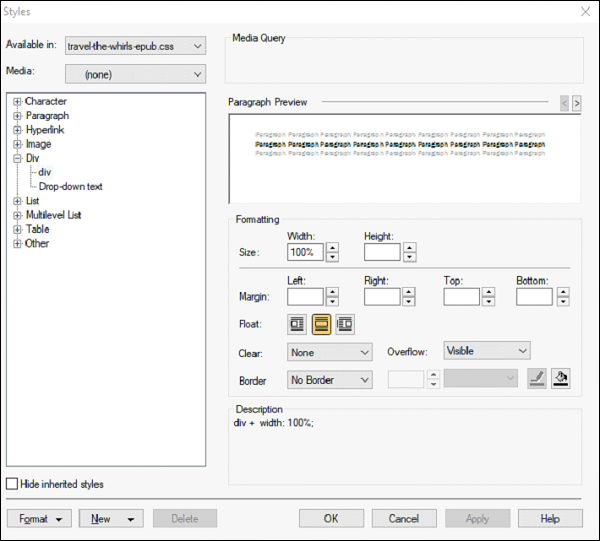Enable Hide inherited styles checkbox
600x541 pixels.
pos(12,484)
